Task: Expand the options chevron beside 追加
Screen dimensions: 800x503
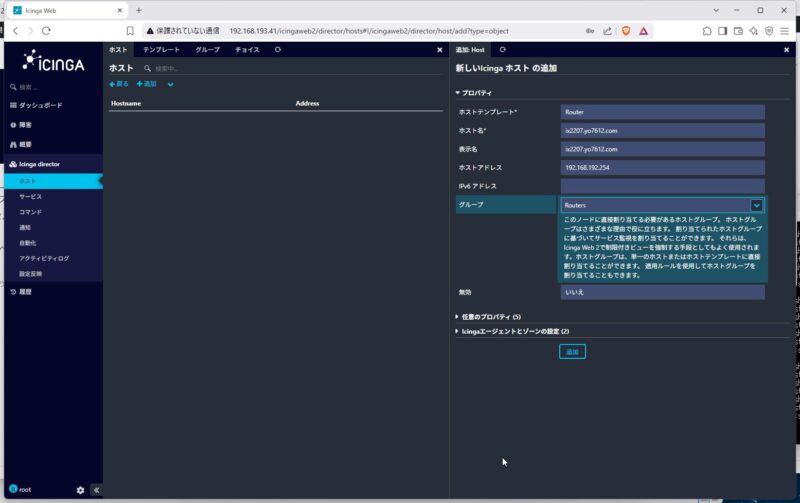Action: (170, 84)
